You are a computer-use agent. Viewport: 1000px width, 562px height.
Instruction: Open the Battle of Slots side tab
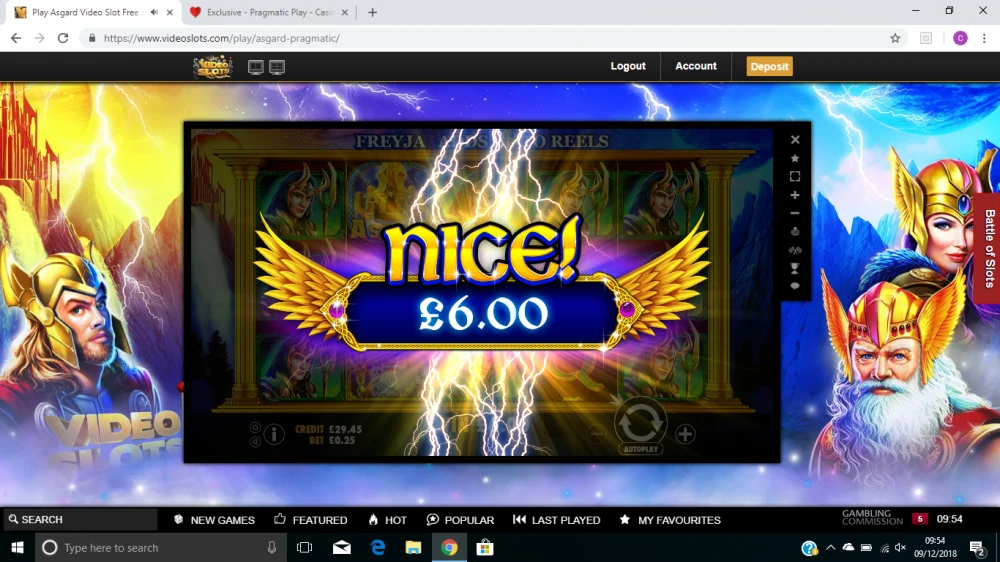988,248
